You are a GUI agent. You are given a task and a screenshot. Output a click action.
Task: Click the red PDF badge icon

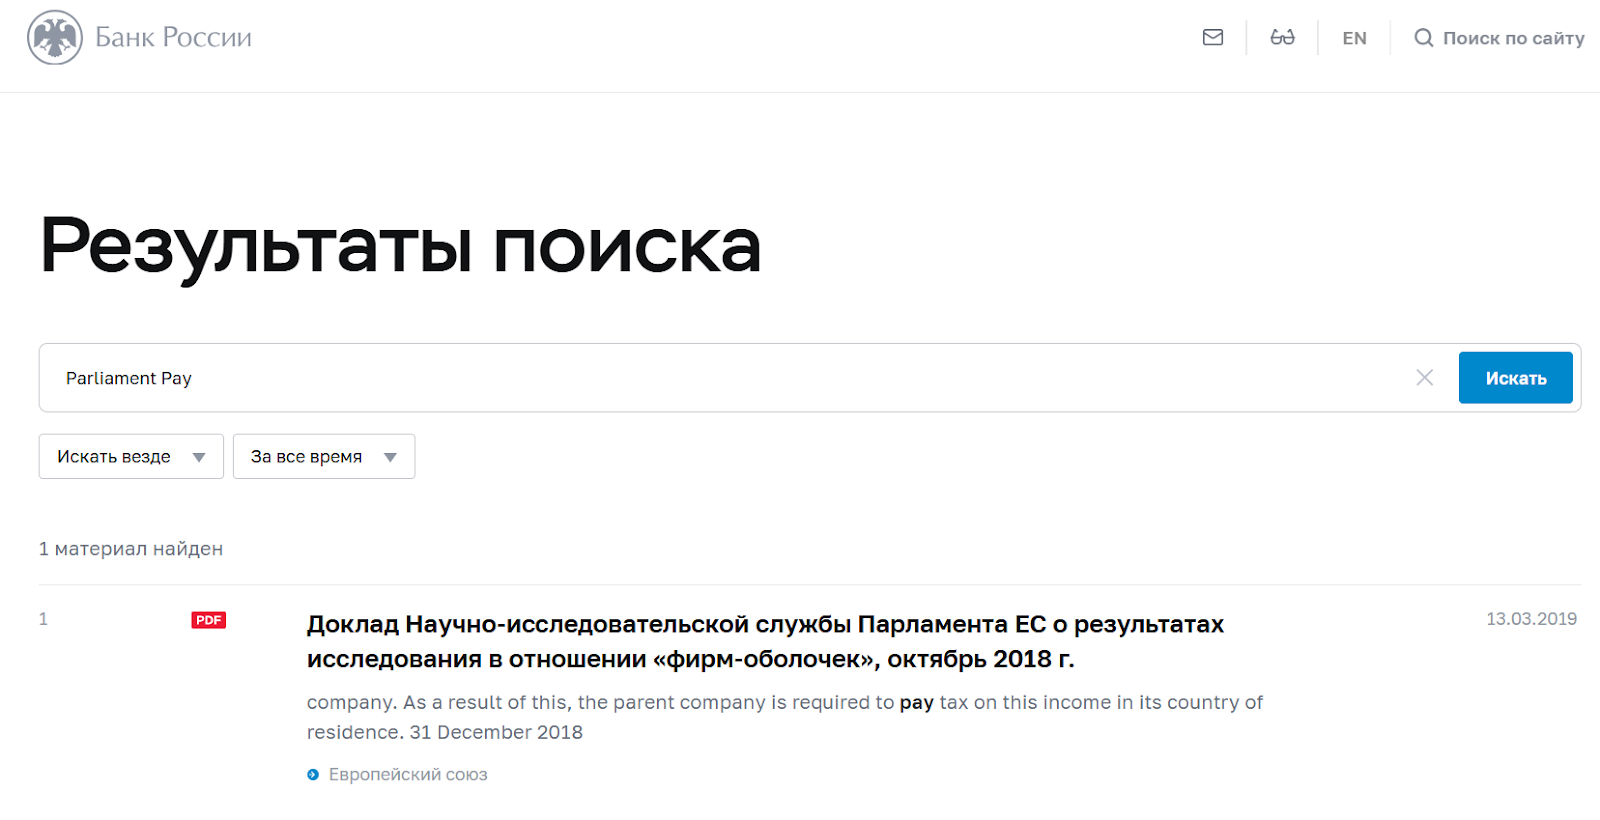[x=209, y=620]
